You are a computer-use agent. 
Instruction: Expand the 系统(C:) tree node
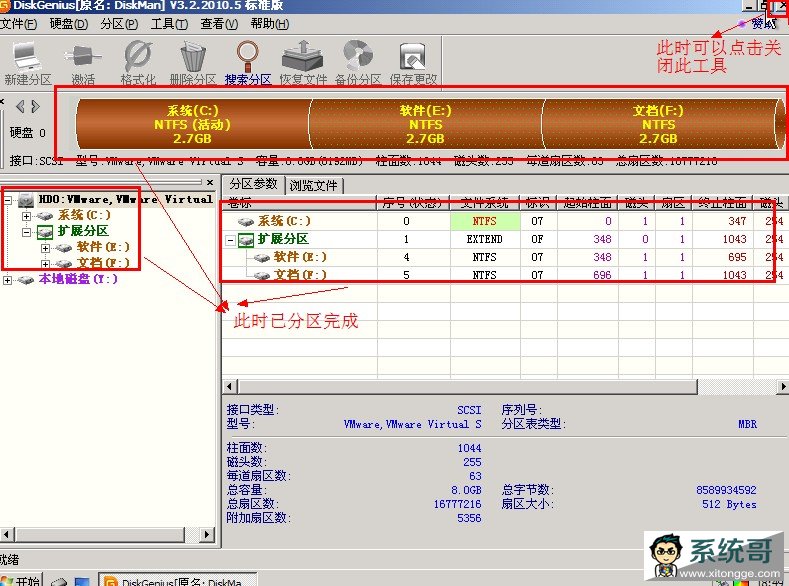26,216
